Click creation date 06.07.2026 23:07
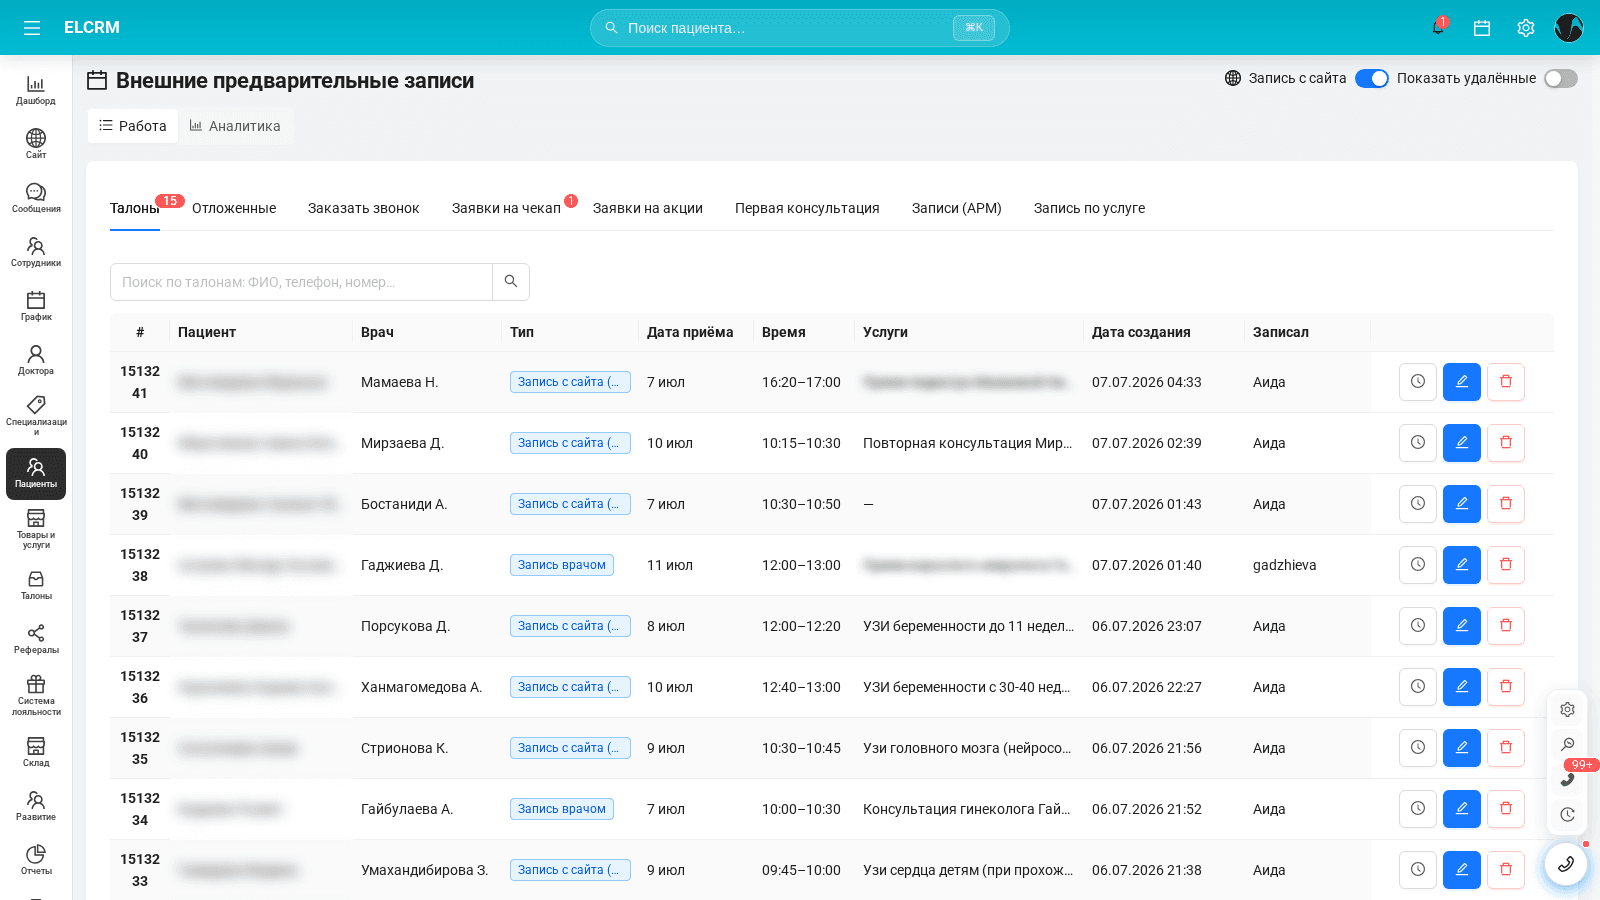This screenshot has width=1600, height=900. (1147, 626)
